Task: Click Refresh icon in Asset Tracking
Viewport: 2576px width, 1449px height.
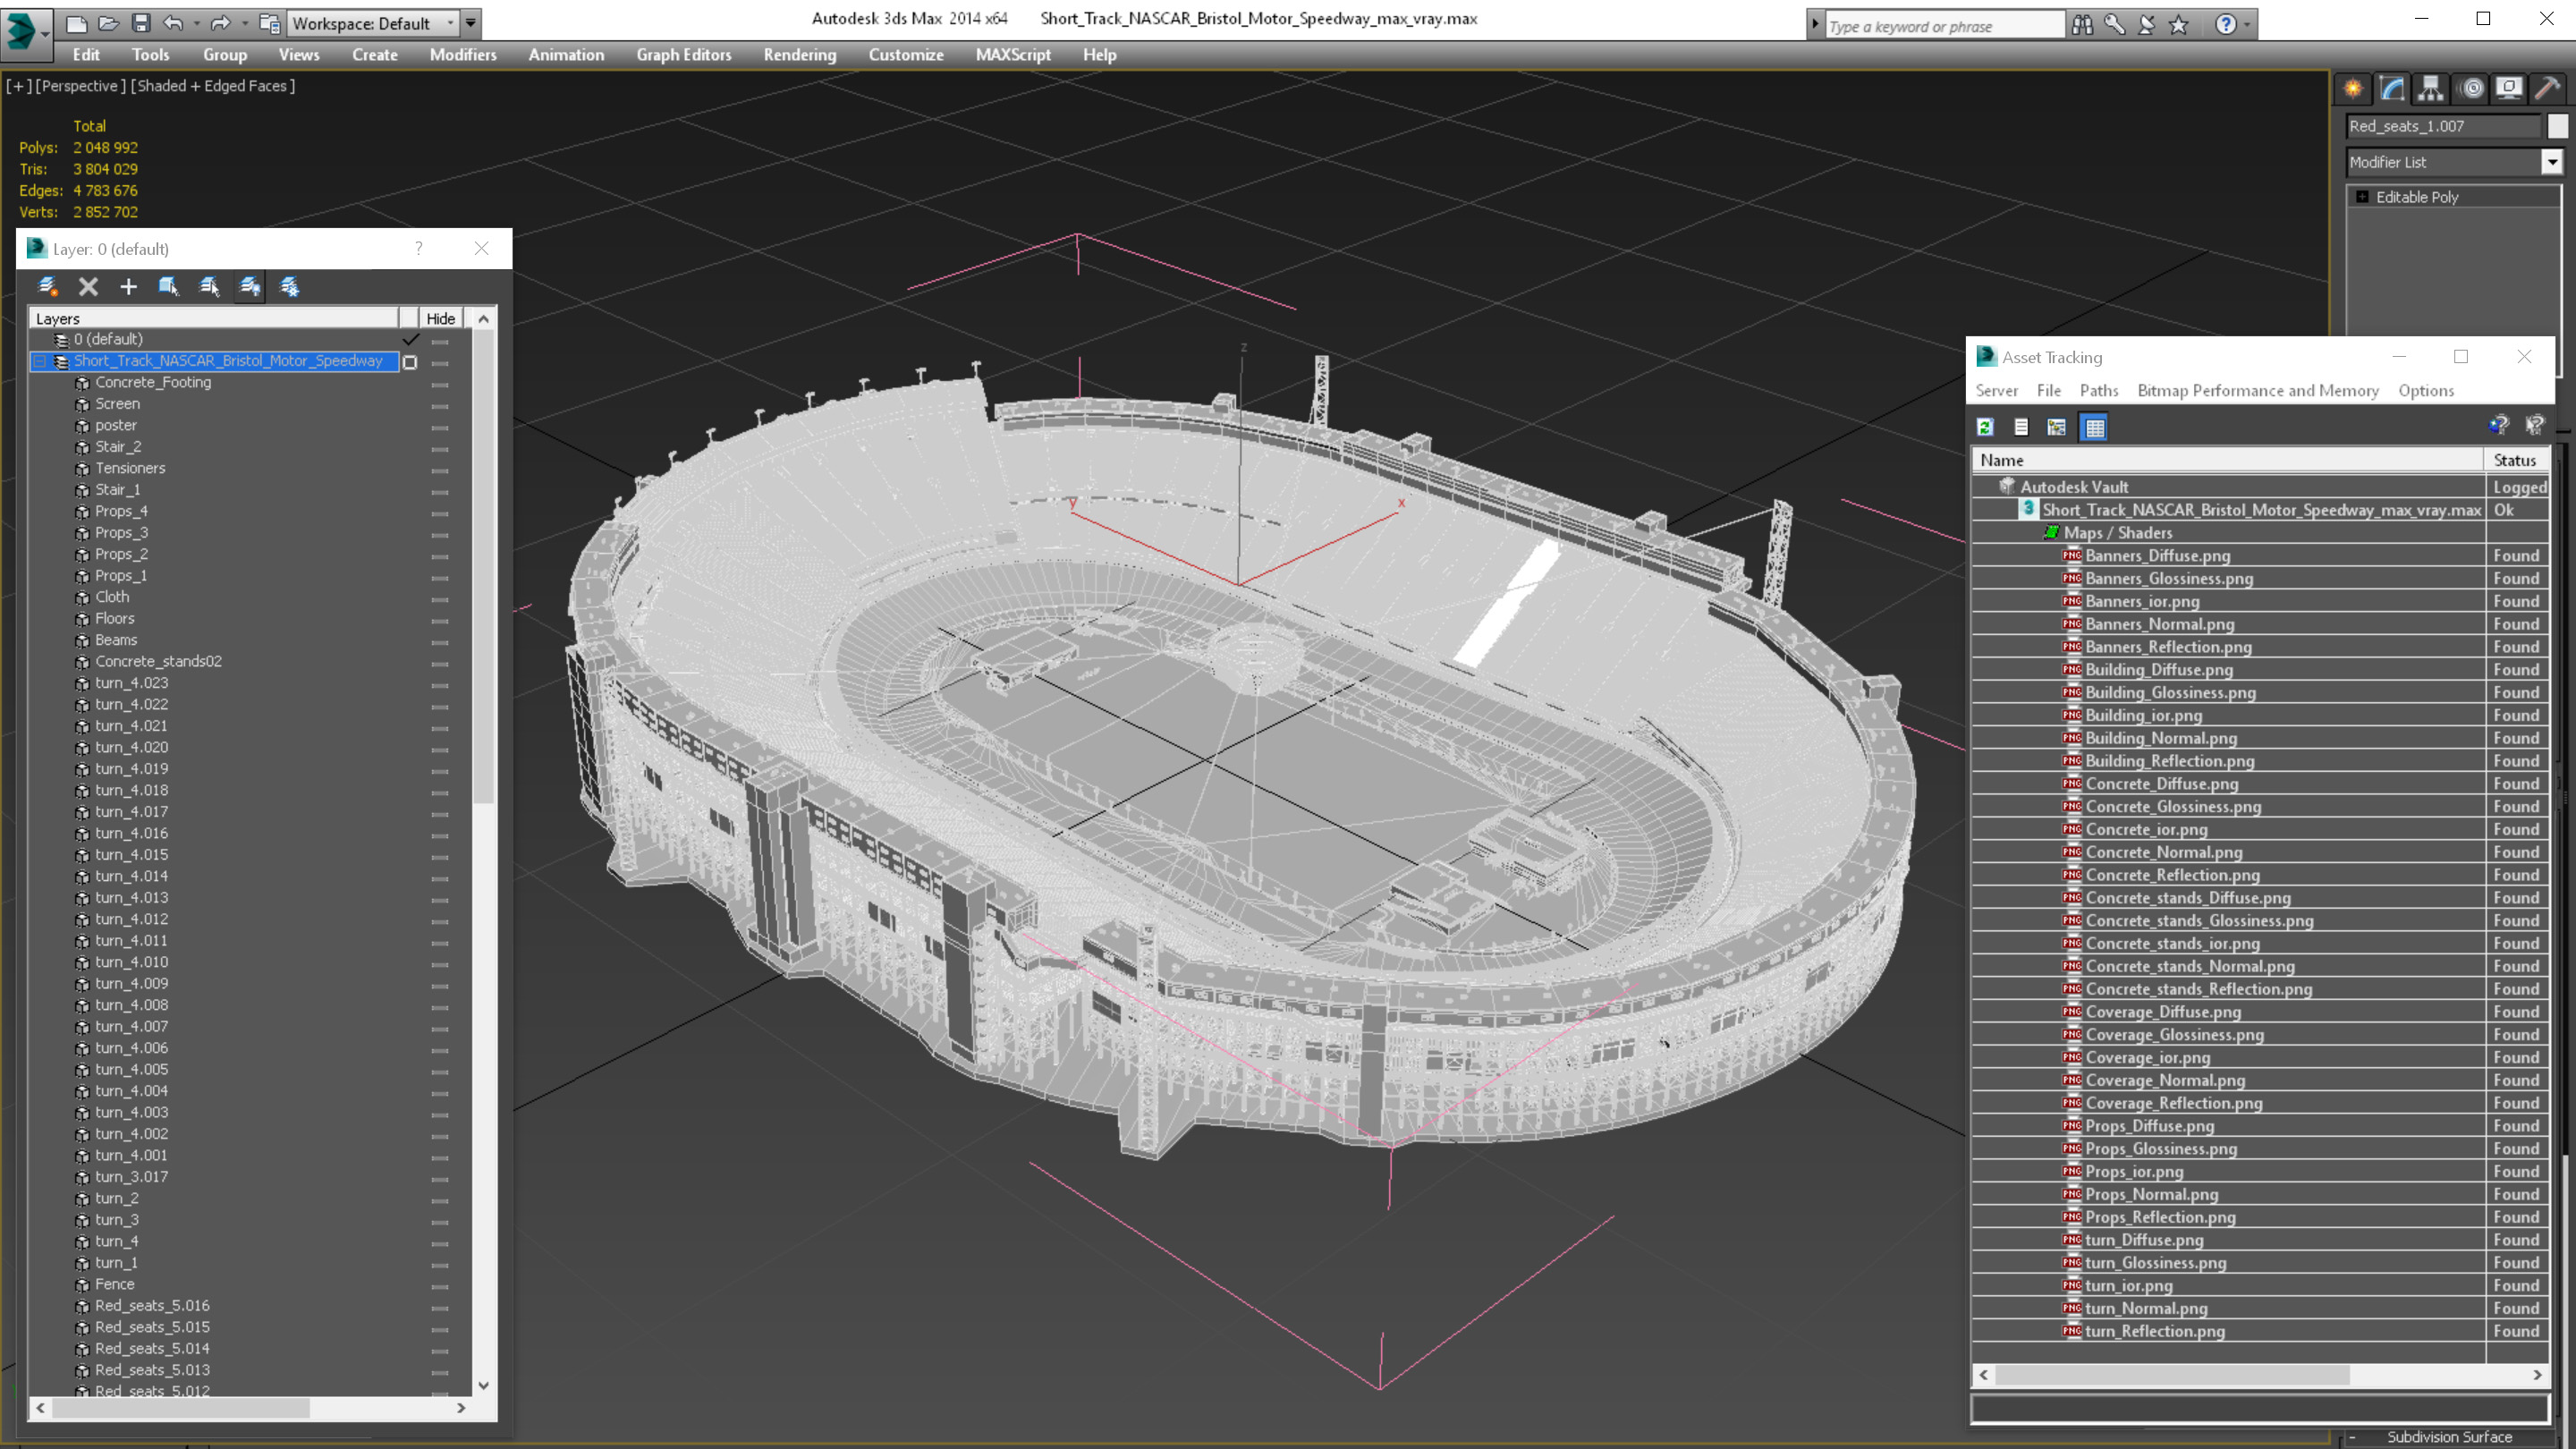Action: (1985, 428)
